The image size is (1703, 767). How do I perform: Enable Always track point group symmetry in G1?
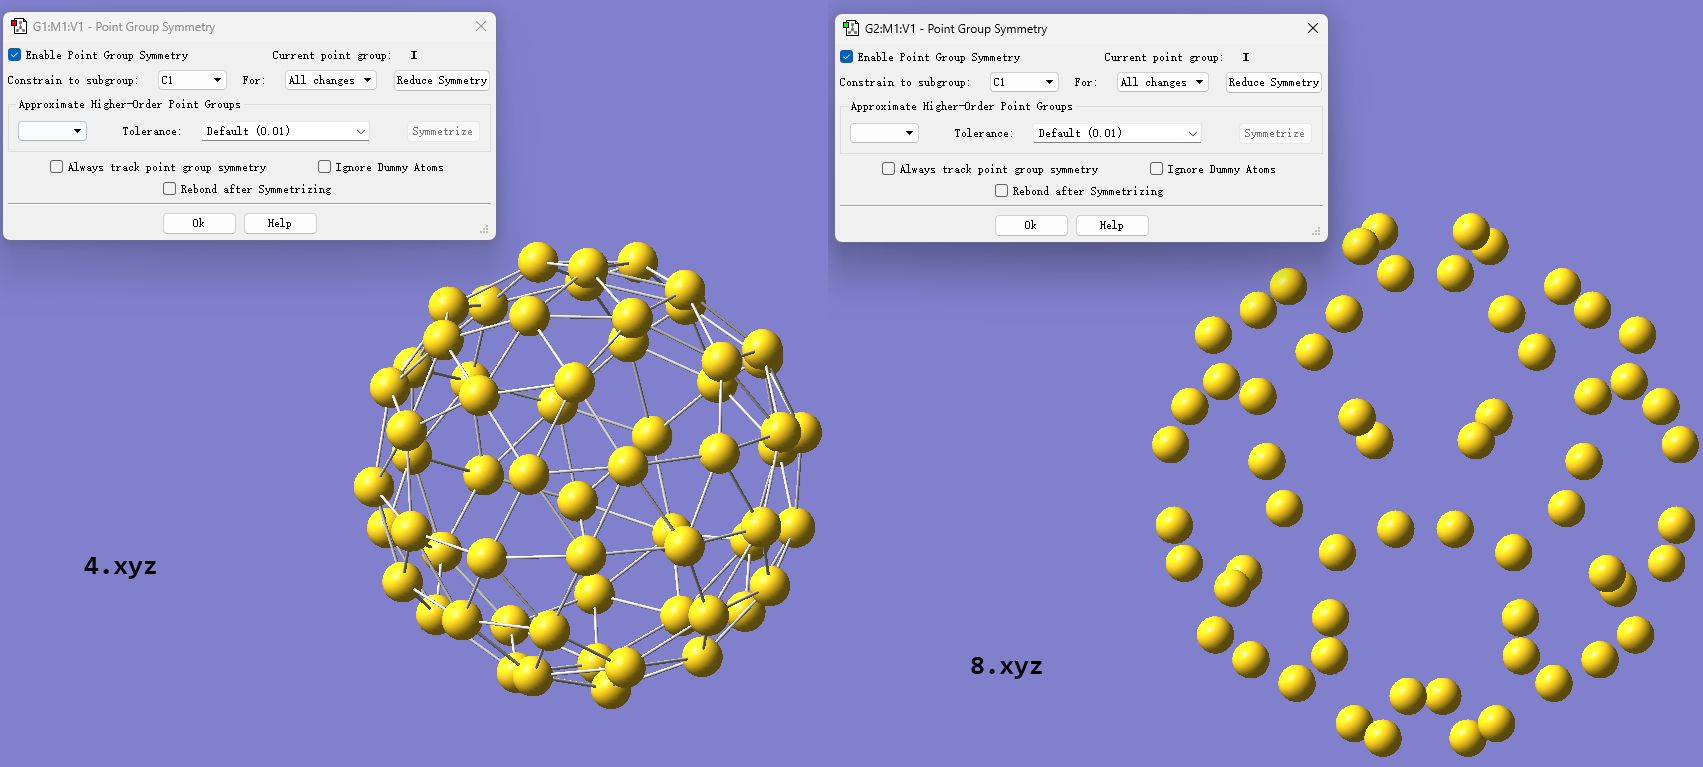click(57, 167)
